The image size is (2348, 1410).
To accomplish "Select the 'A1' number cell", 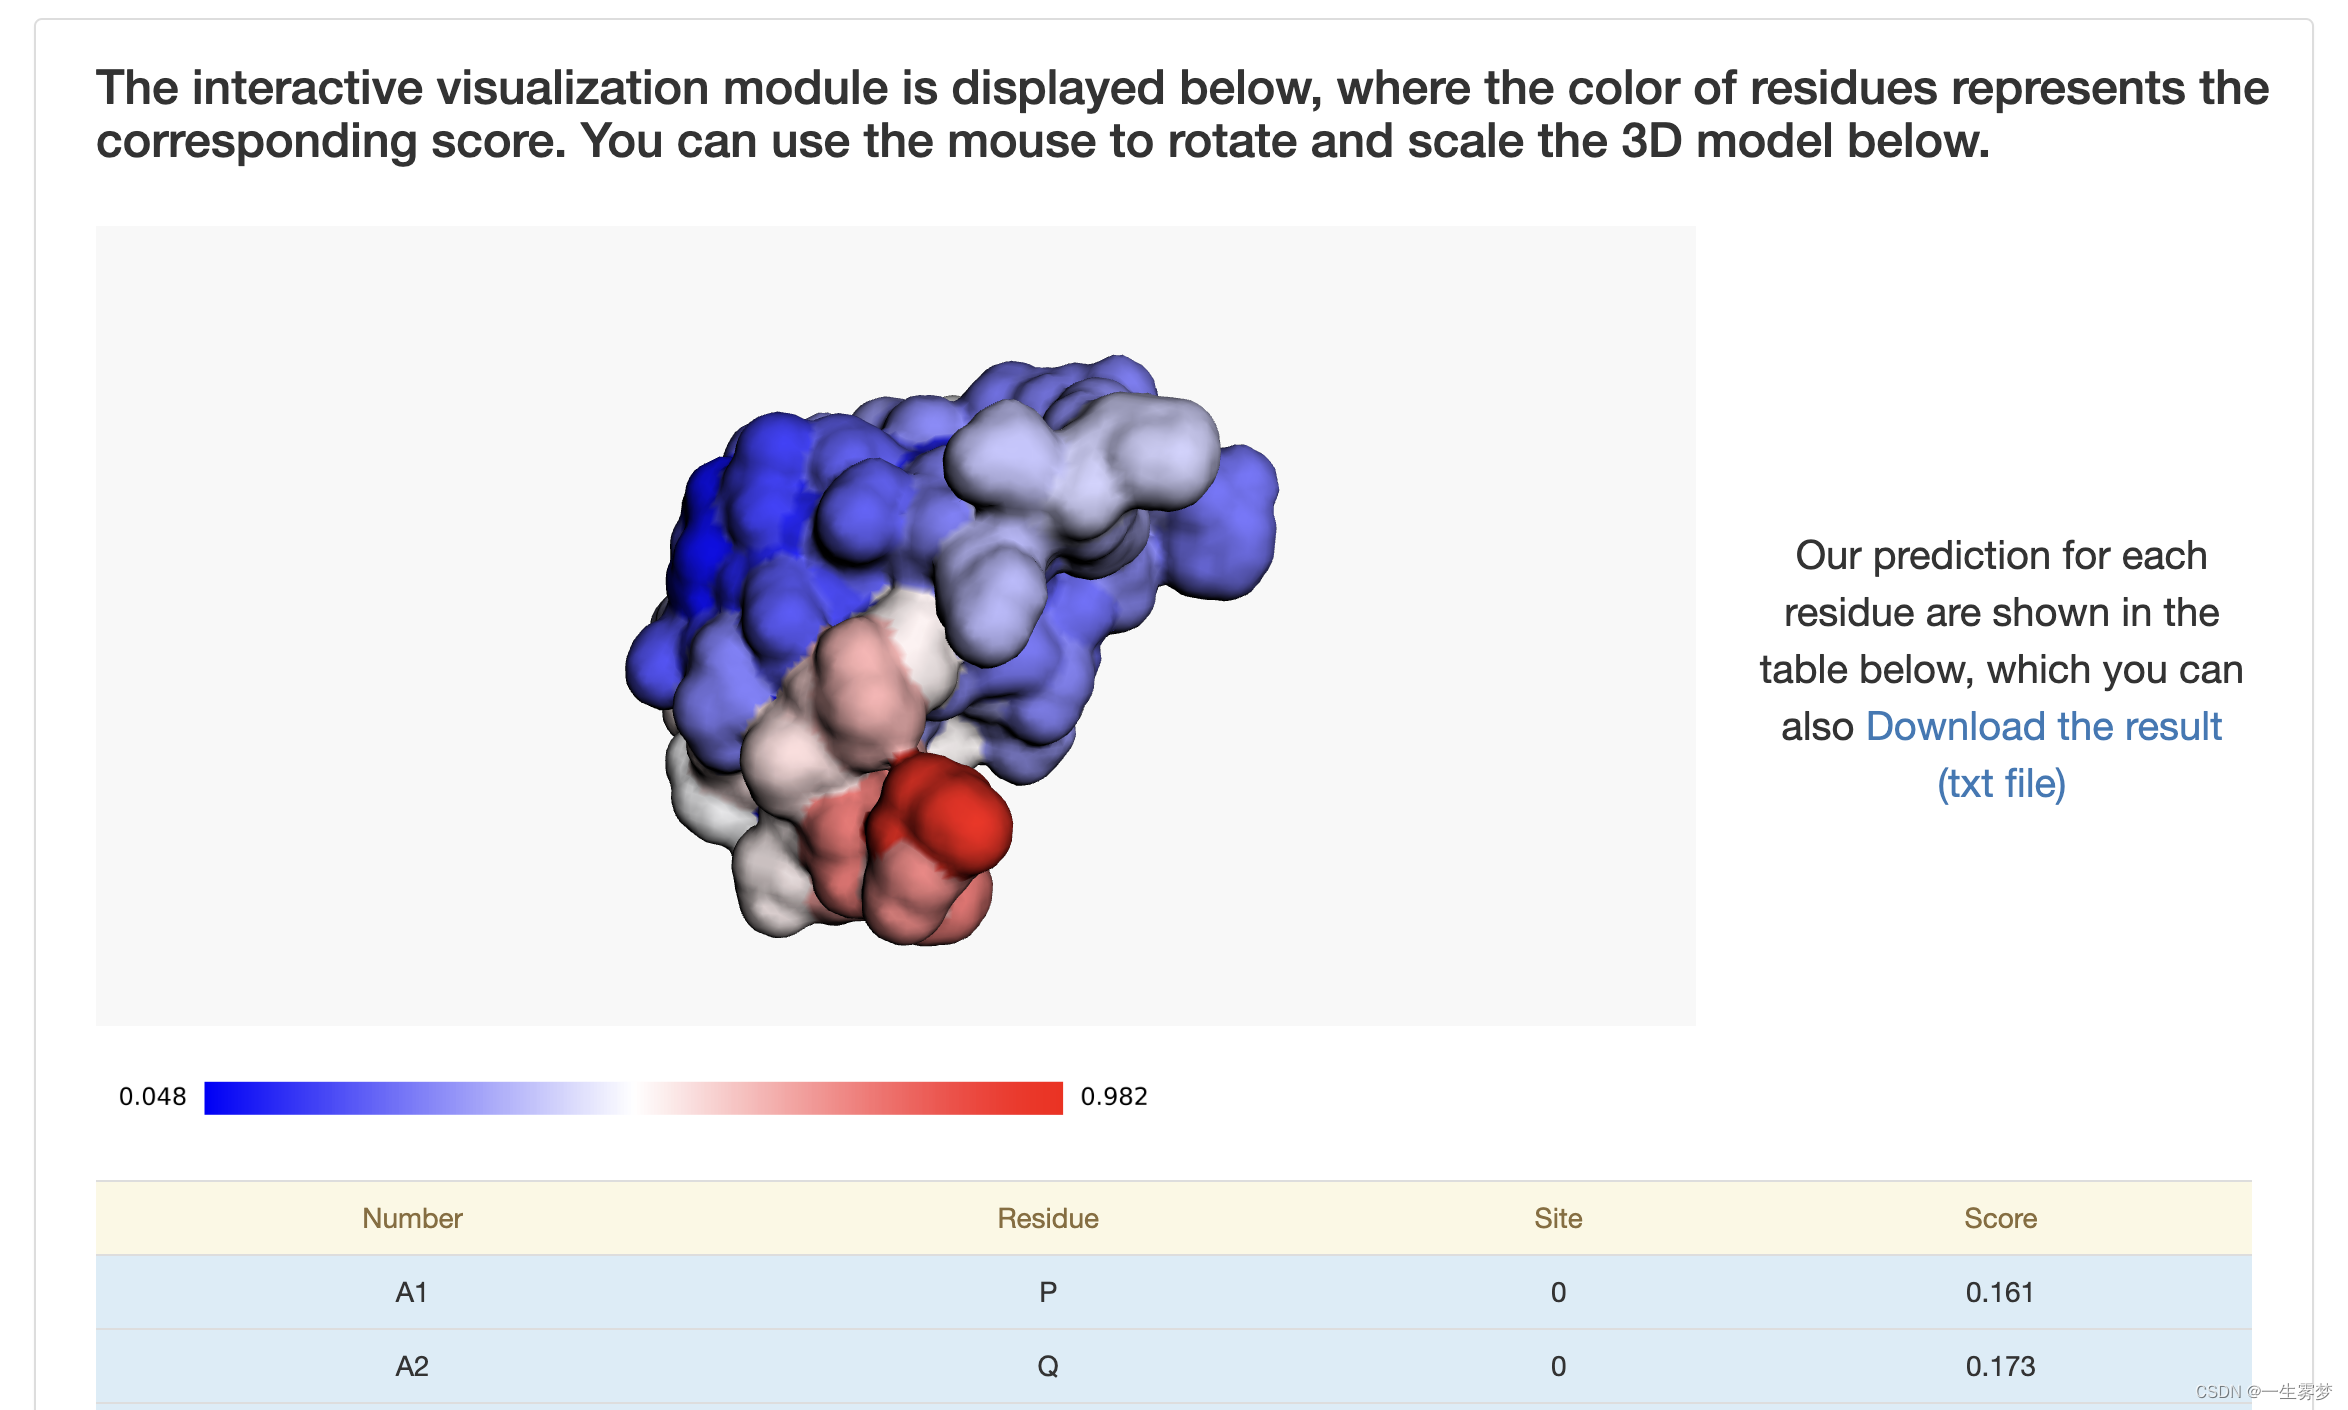I will click(x=412, y=1292).
